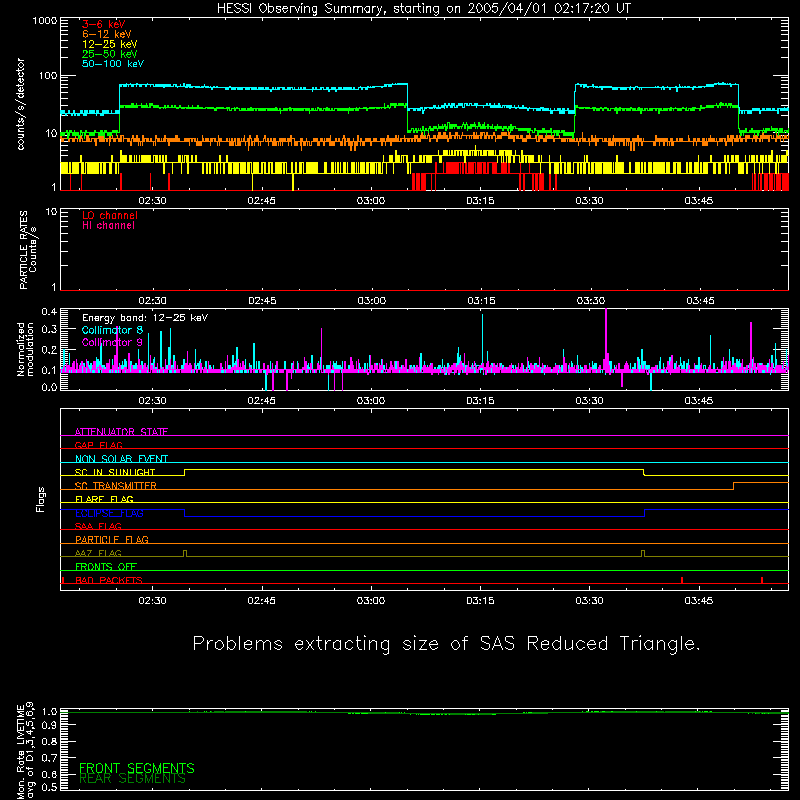Click the GAP_FLAG label

point(98,445)
